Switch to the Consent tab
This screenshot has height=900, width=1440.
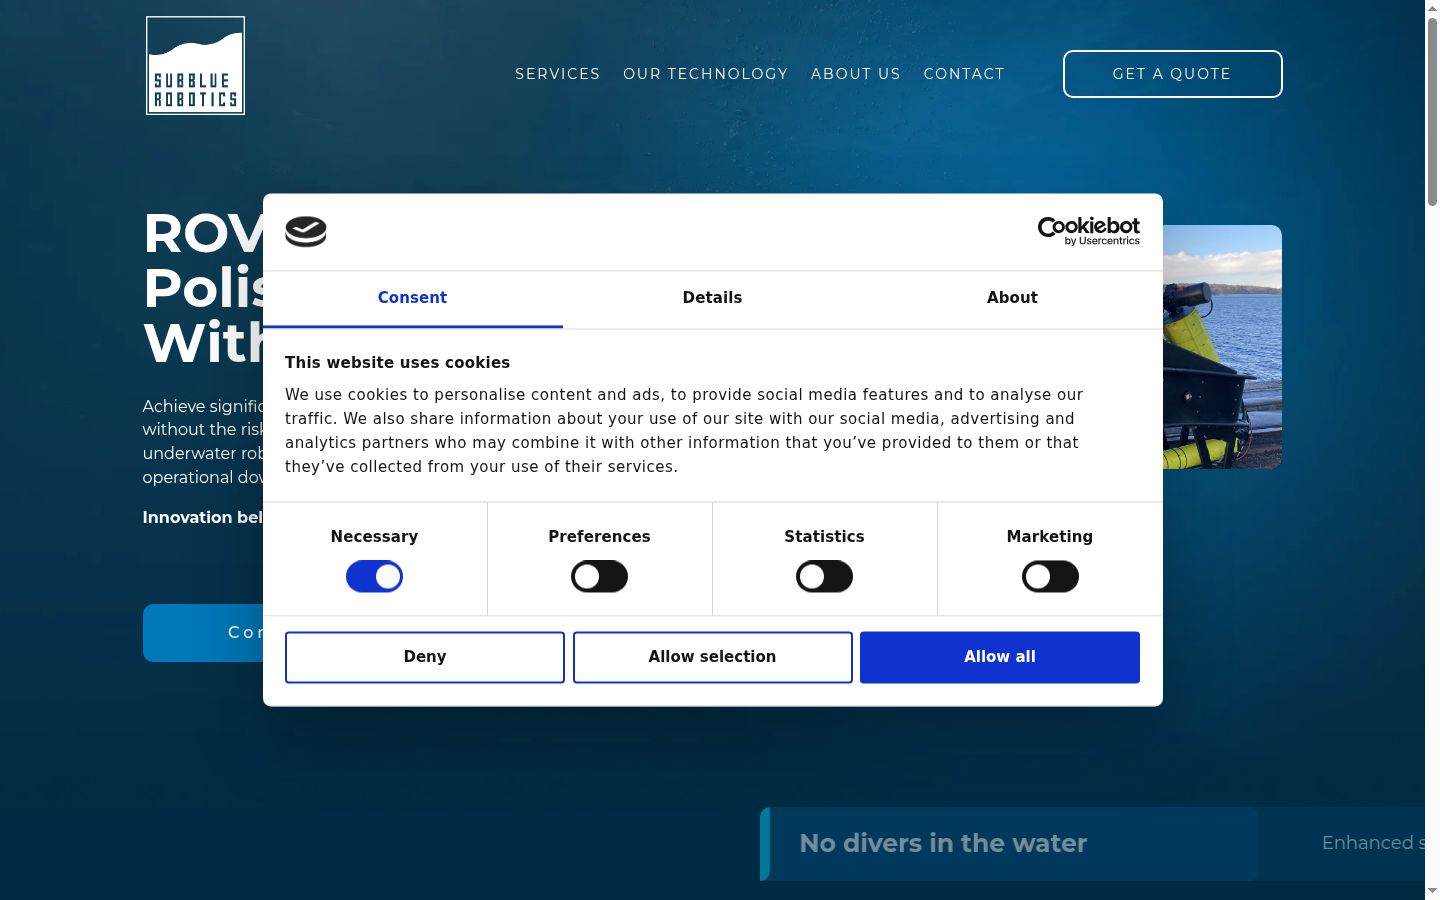click(x=412, y=298)
